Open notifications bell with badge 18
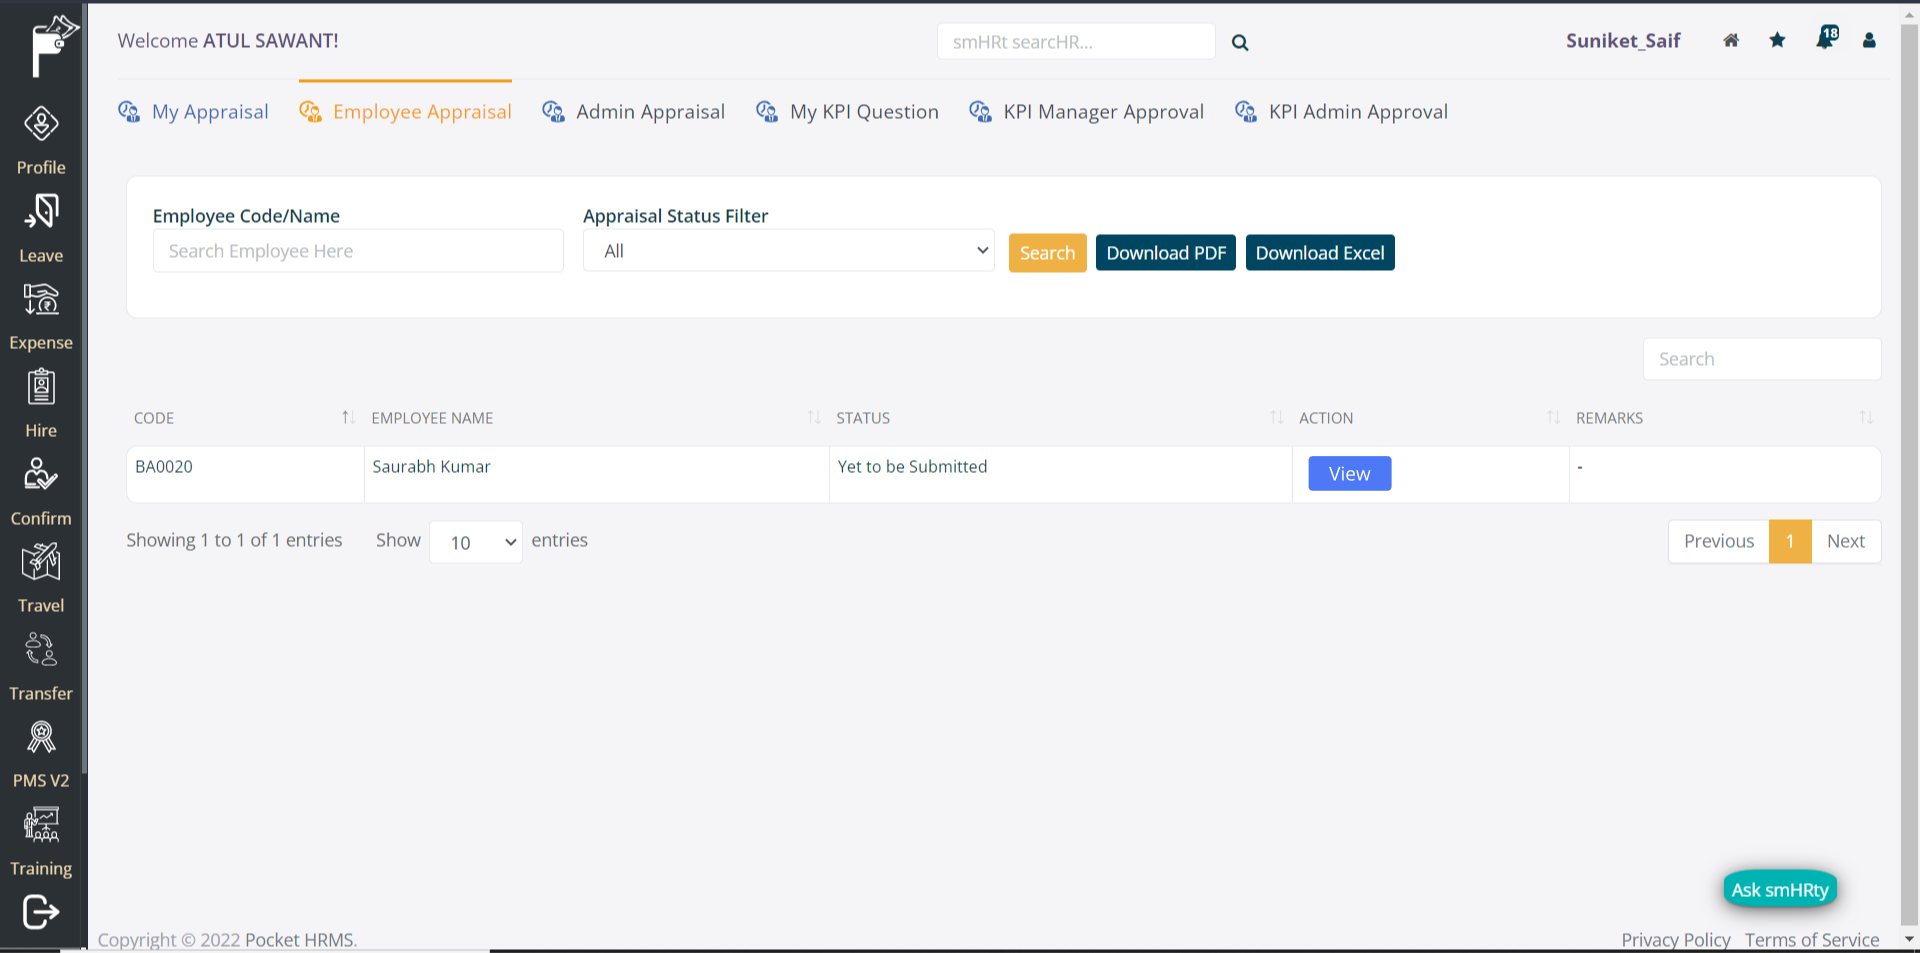This screenshot has width=1920, height=953. (x=1826, y=40)
